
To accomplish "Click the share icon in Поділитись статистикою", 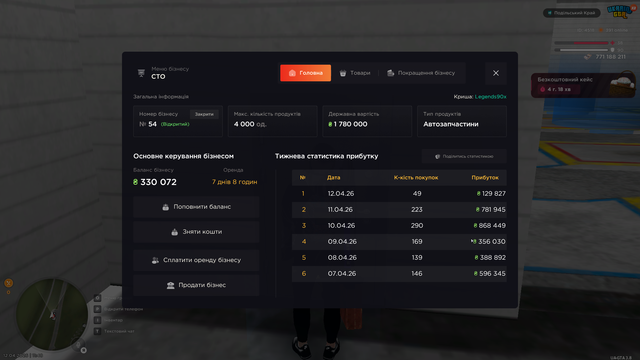I will pos(438,156).
